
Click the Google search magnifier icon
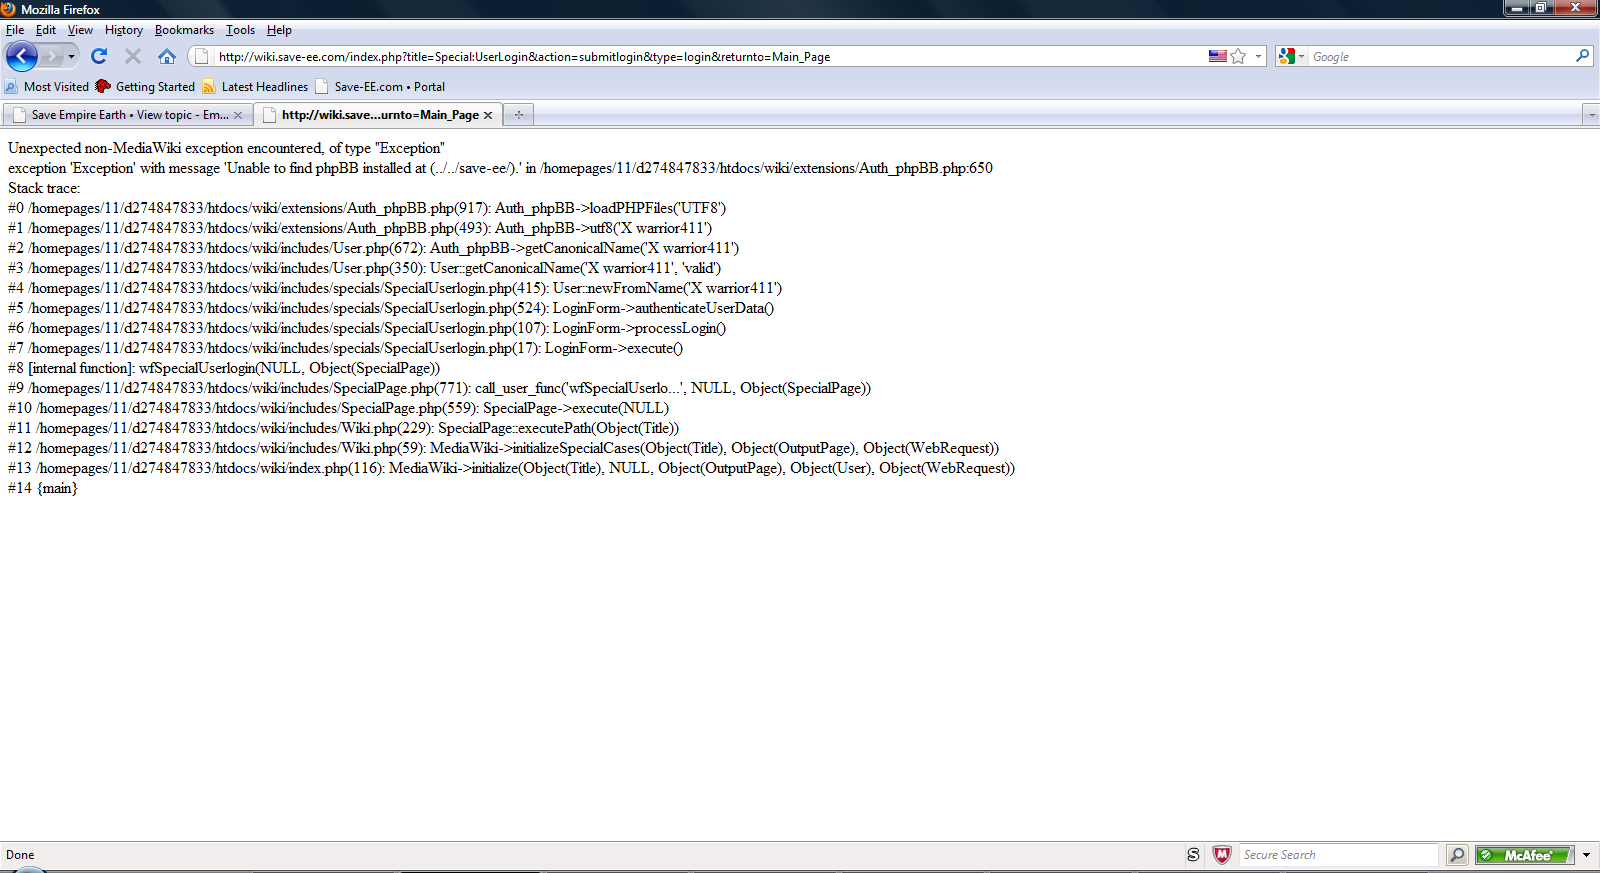(x=1582, y=56)
